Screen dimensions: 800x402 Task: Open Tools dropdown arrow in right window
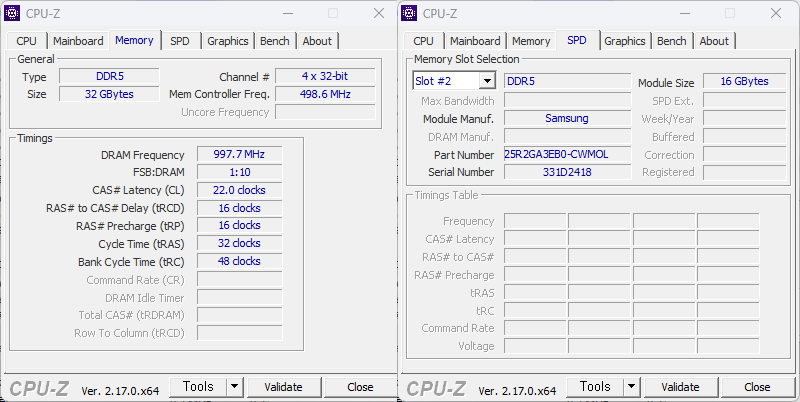(631, 387)
